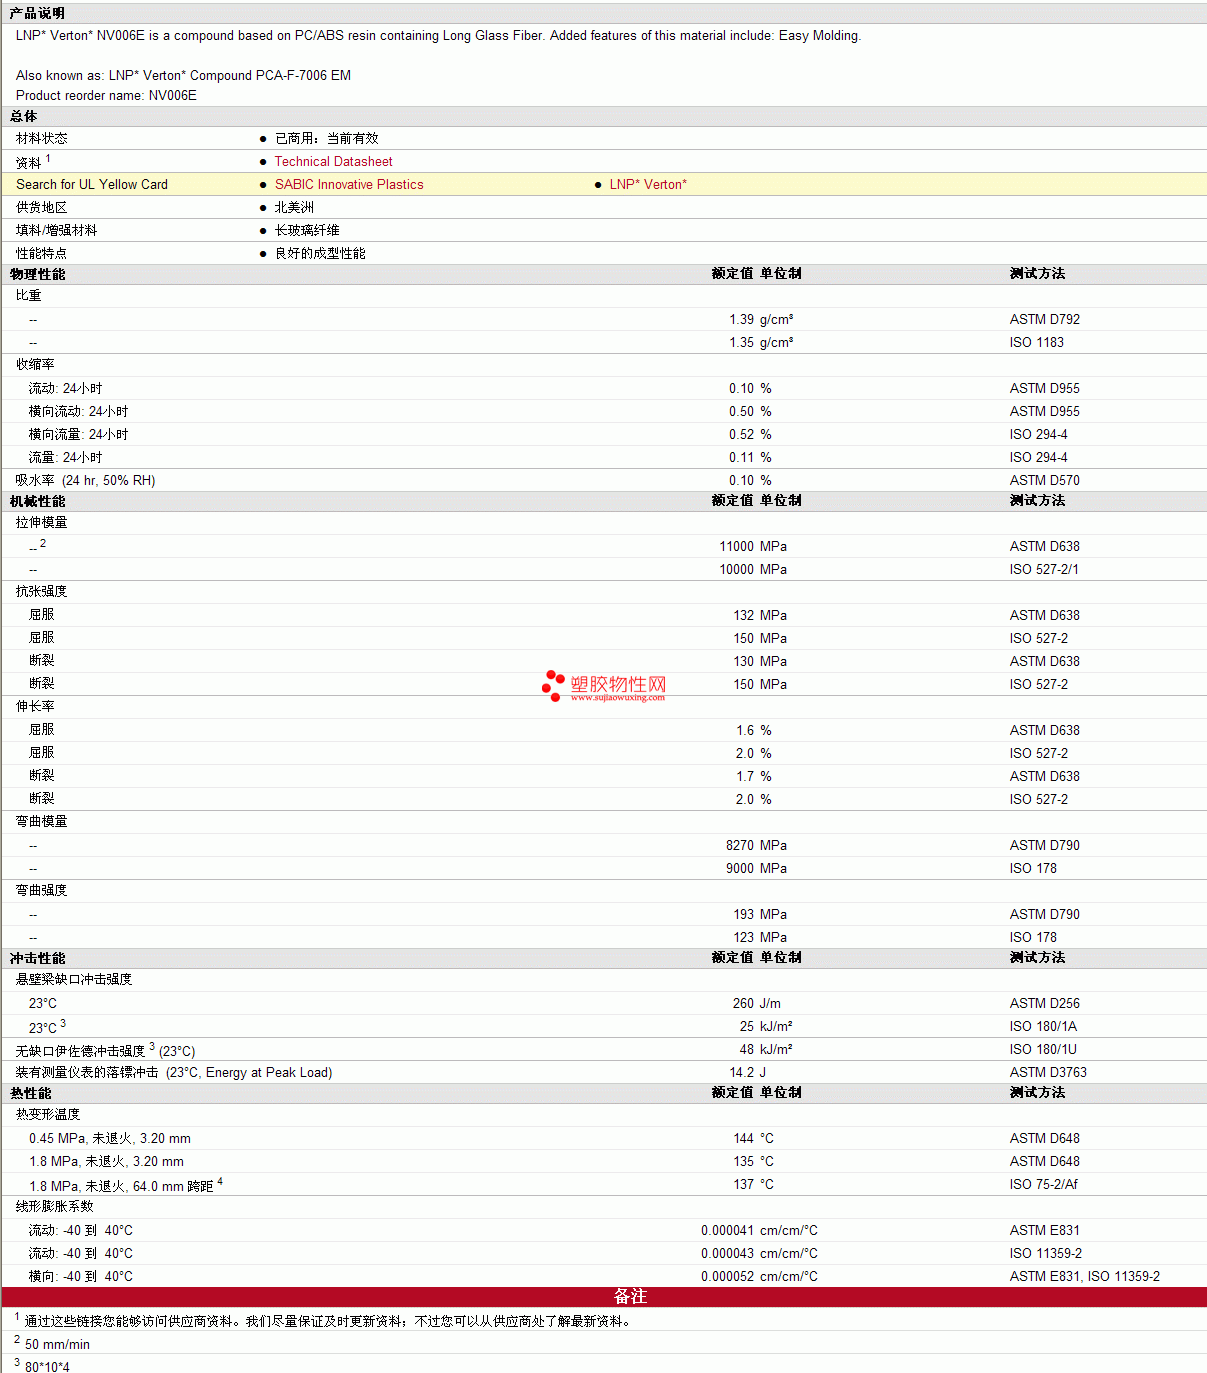Screen dimensions: 1207x1373
Task: Click the 额定值 单位制 header in 热性能 section
Action: click(x=757, y=1092)
